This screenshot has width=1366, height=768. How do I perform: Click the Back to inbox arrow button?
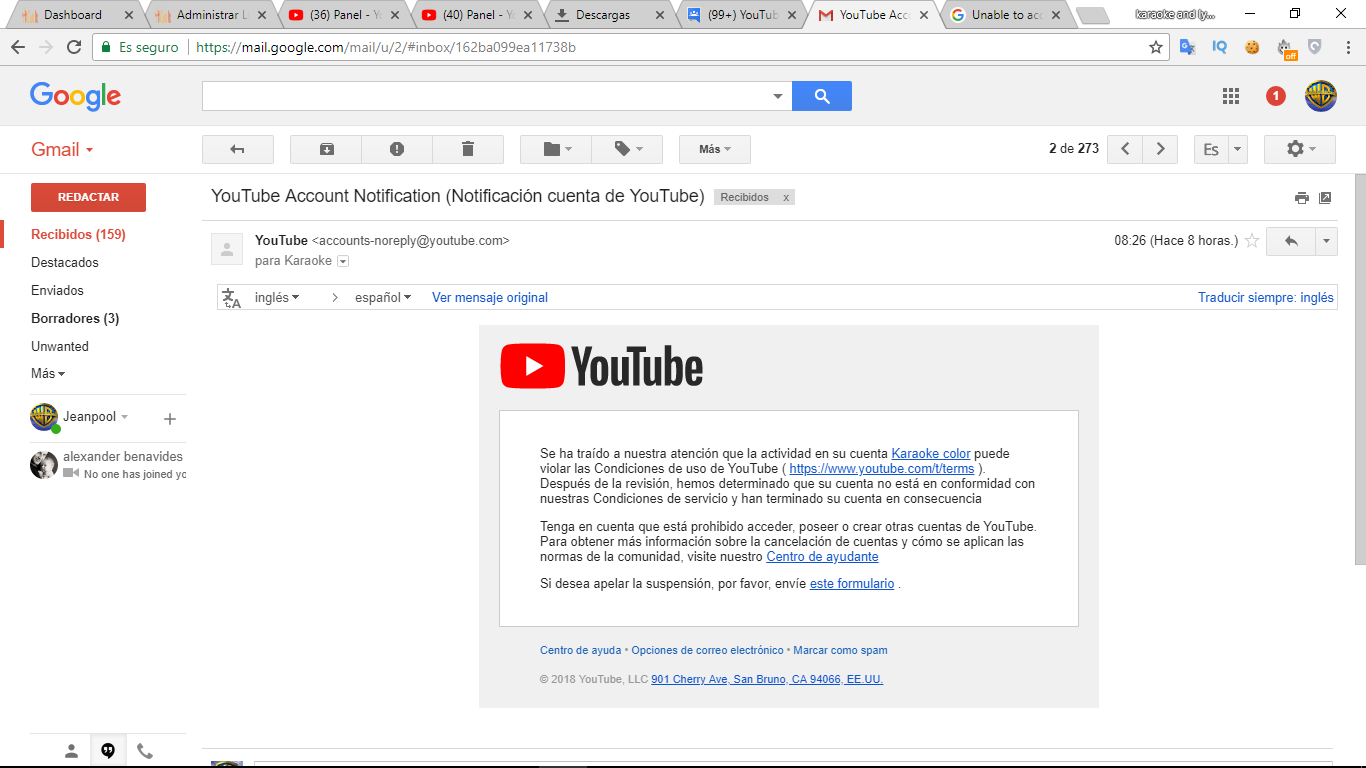(x=238, y=149)
